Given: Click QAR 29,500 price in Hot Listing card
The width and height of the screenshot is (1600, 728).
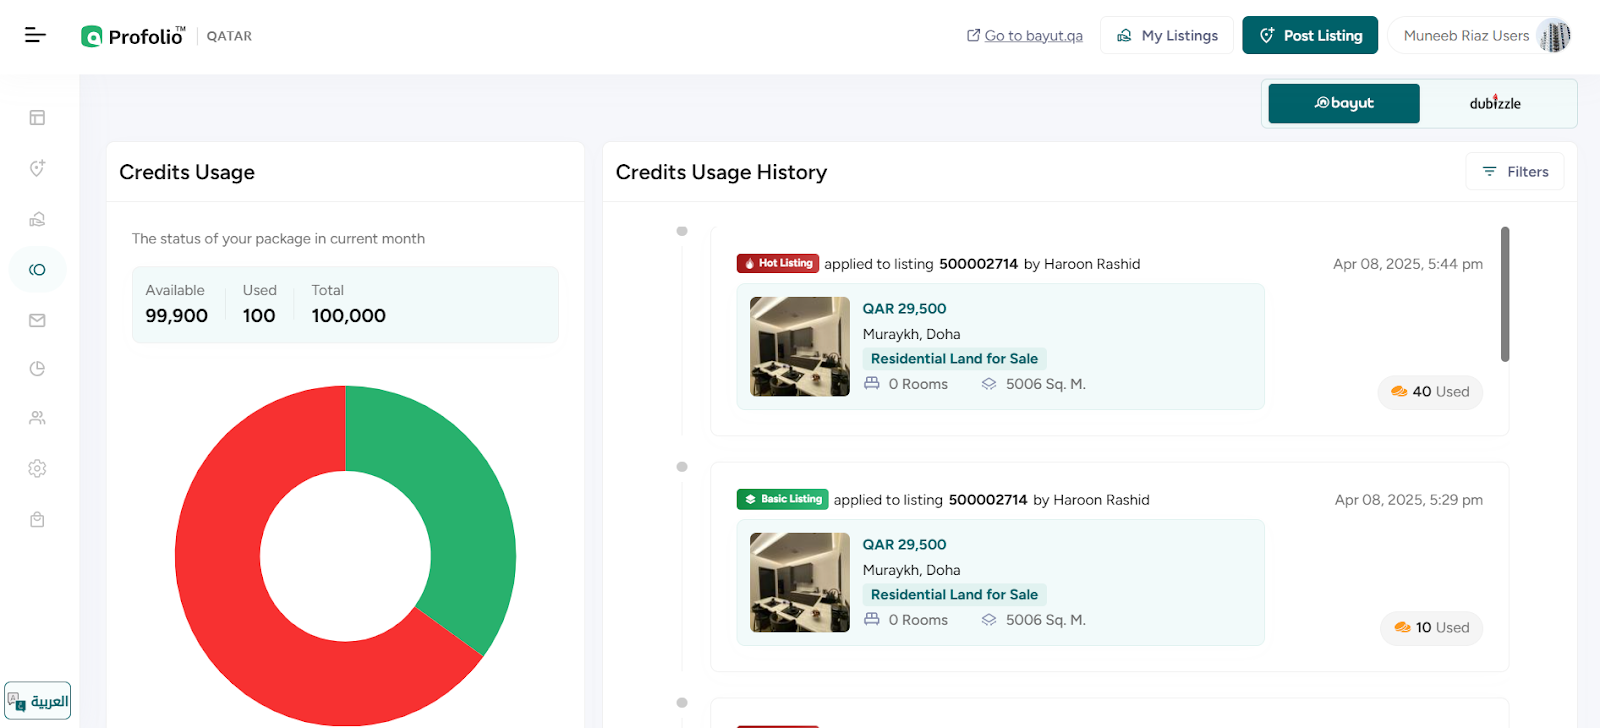Looking at the screenshot, I should [904, 309].
